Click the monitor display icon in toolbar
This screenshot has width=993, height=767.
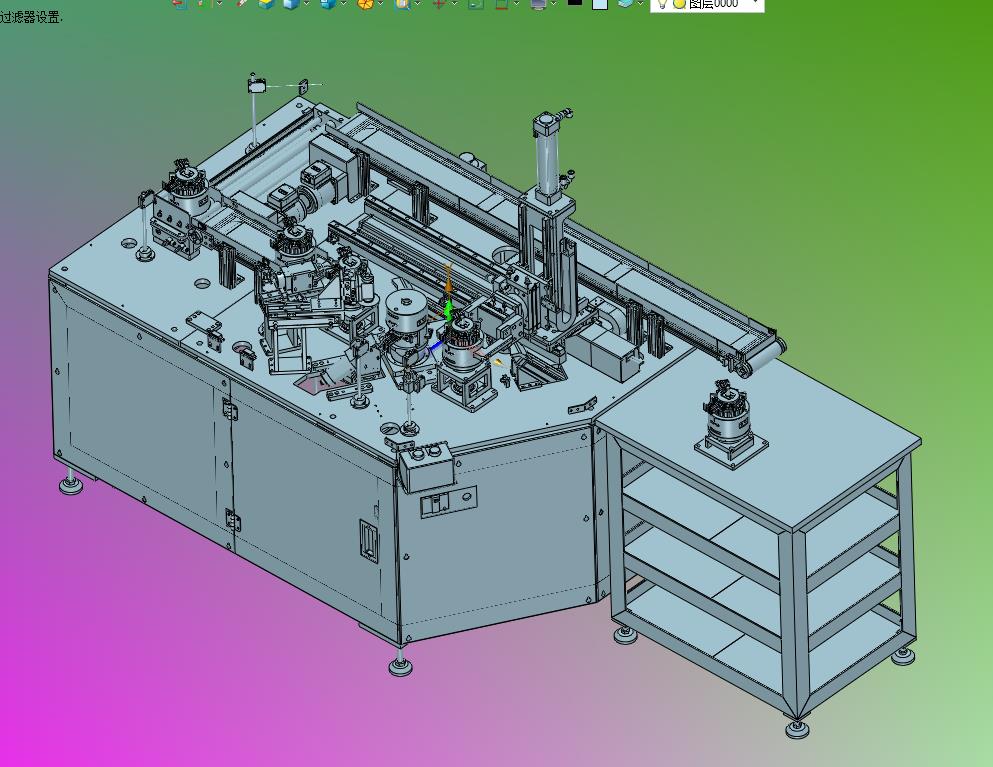[538, 4]
